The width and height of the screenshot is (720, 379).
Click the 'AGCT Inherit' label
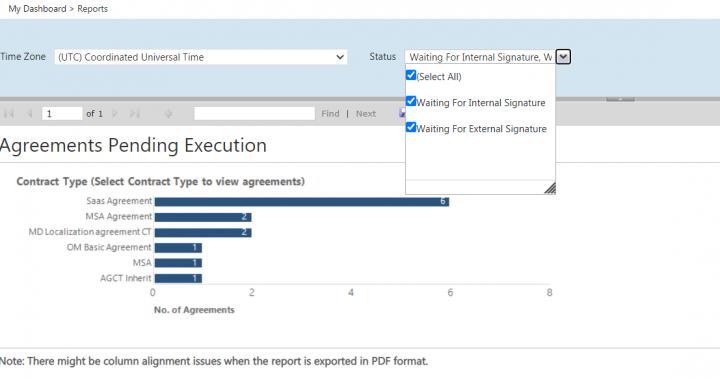tap(125, 278)
